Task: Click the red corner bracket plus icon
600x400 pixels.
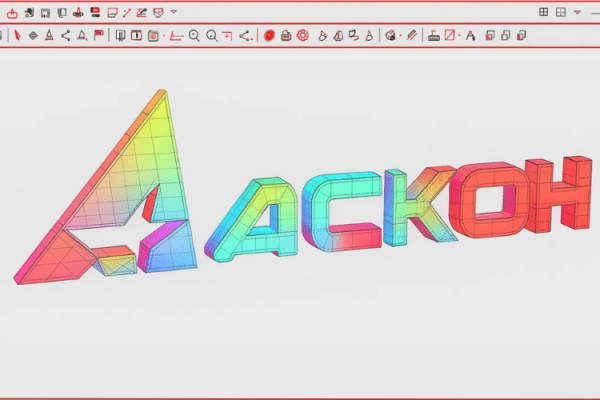Action: (227, 36)
